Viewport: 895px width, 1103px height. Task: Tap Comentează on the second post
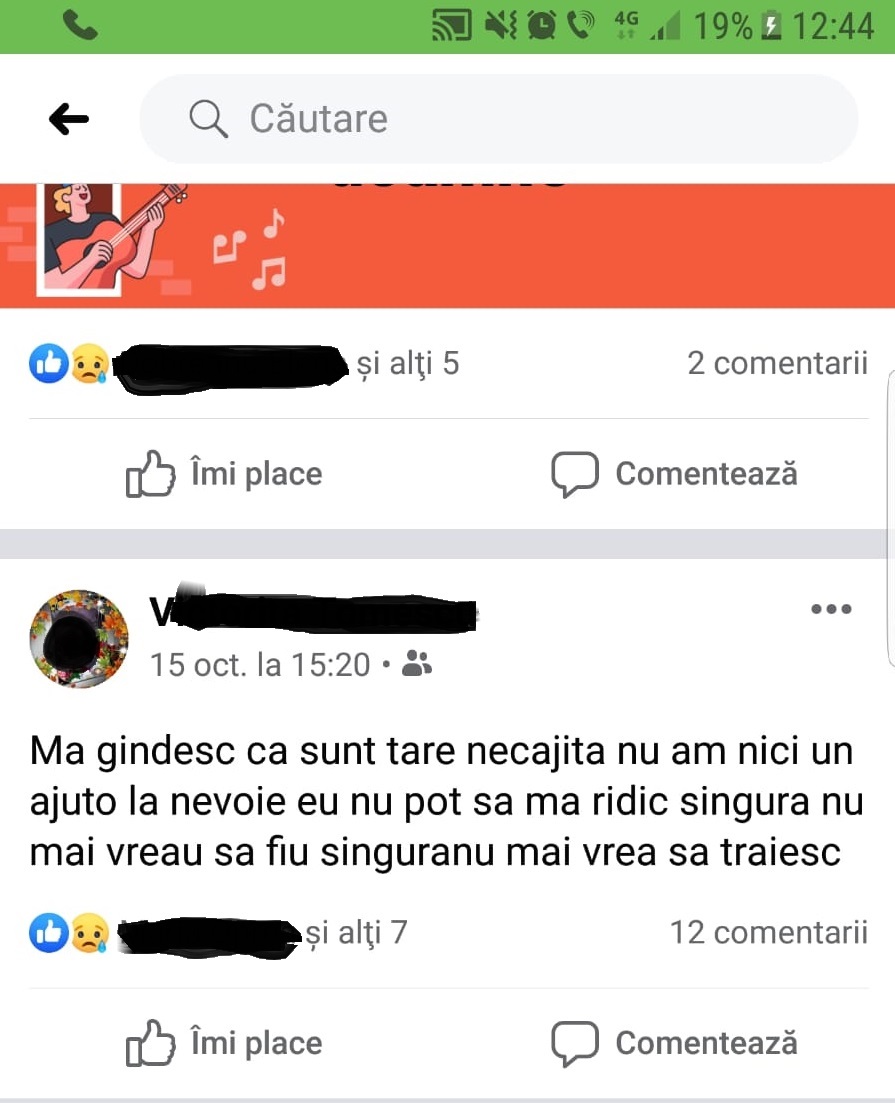[674, 1043]
